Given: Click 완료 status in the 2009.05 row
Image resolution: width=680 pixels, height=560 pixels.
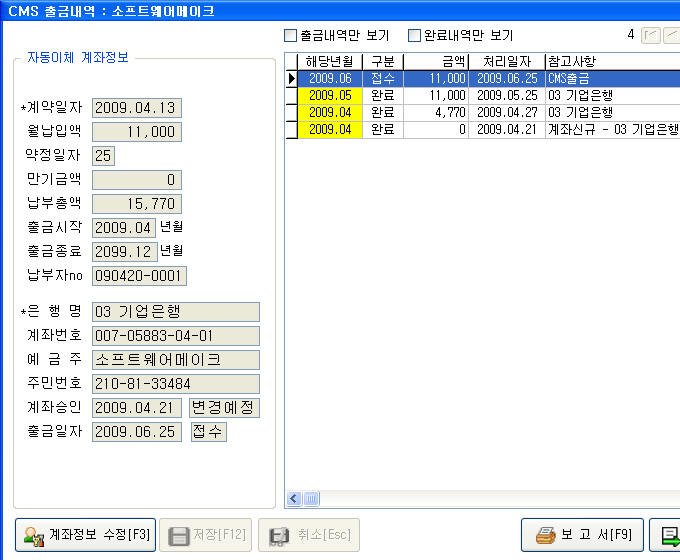Looking at the screenshot, I should tap(383, 95).
